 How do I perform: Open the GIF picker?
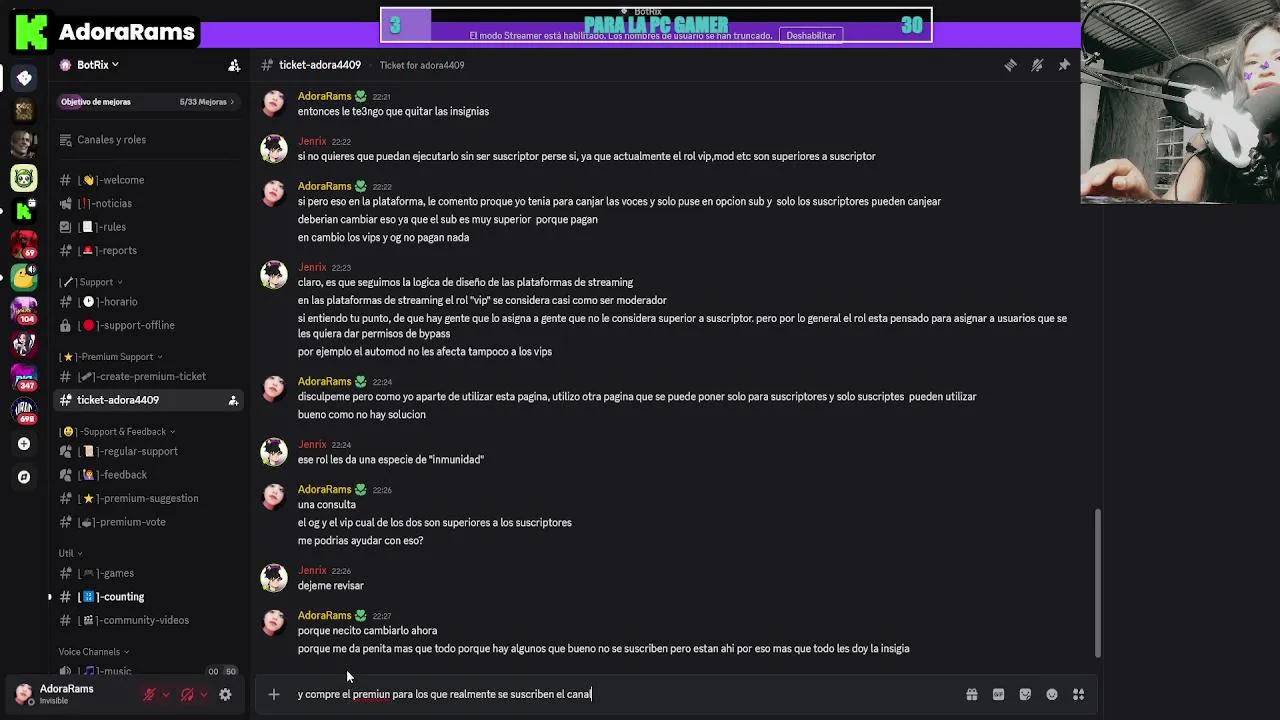[x=998, y=694]
